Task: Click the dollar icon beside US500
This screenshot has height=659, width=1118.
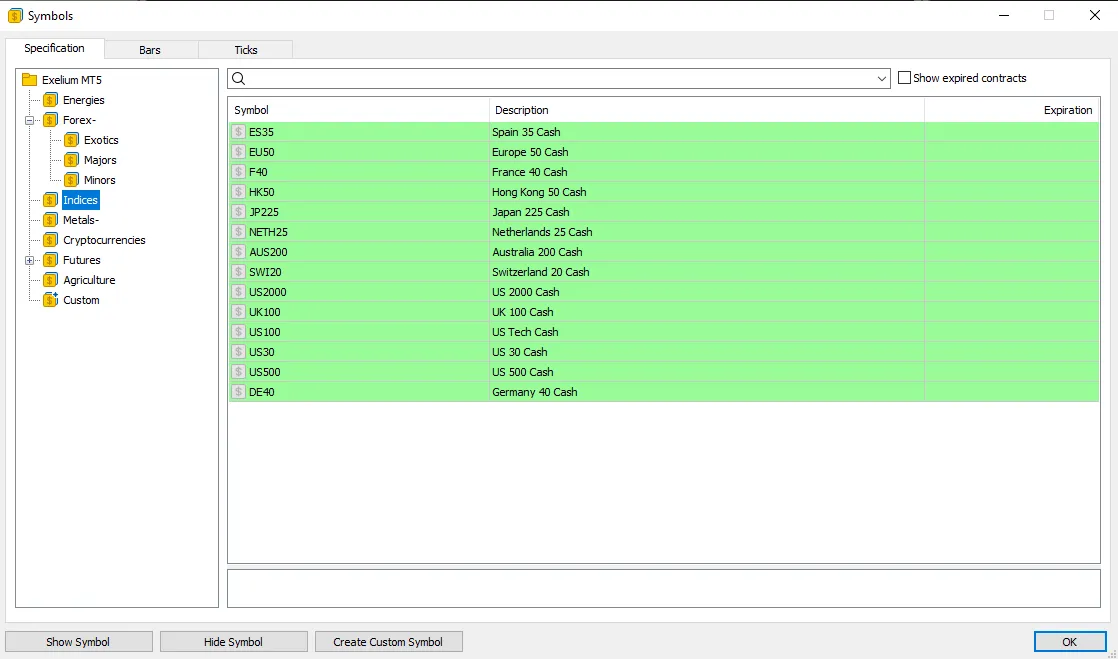Action: click(238, 372)
